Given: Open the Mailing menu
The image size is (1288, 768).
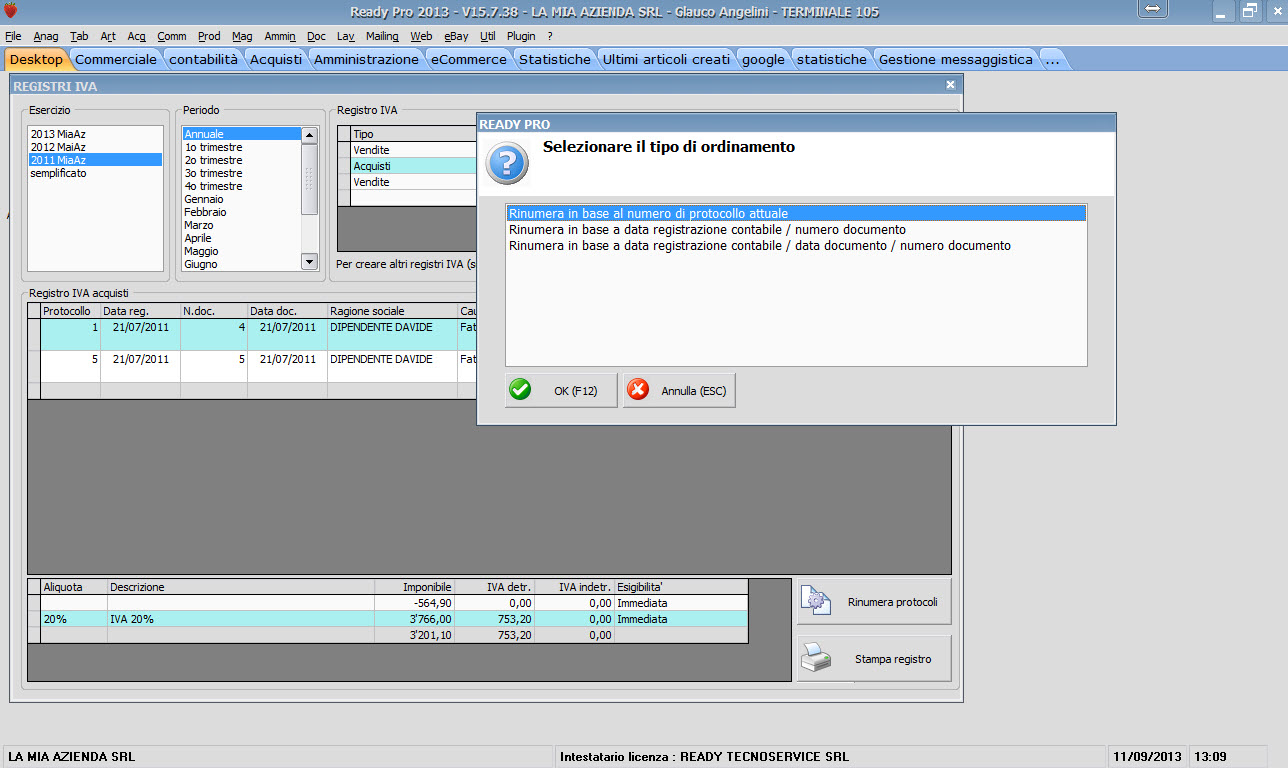Looking at the screenshot, I should point(382,36).
